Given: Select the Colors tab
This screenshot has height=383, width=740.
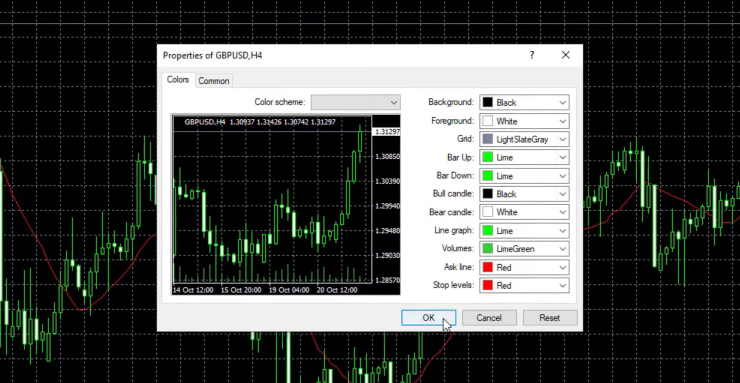Looking at the screenshot, I should [178, 80].
